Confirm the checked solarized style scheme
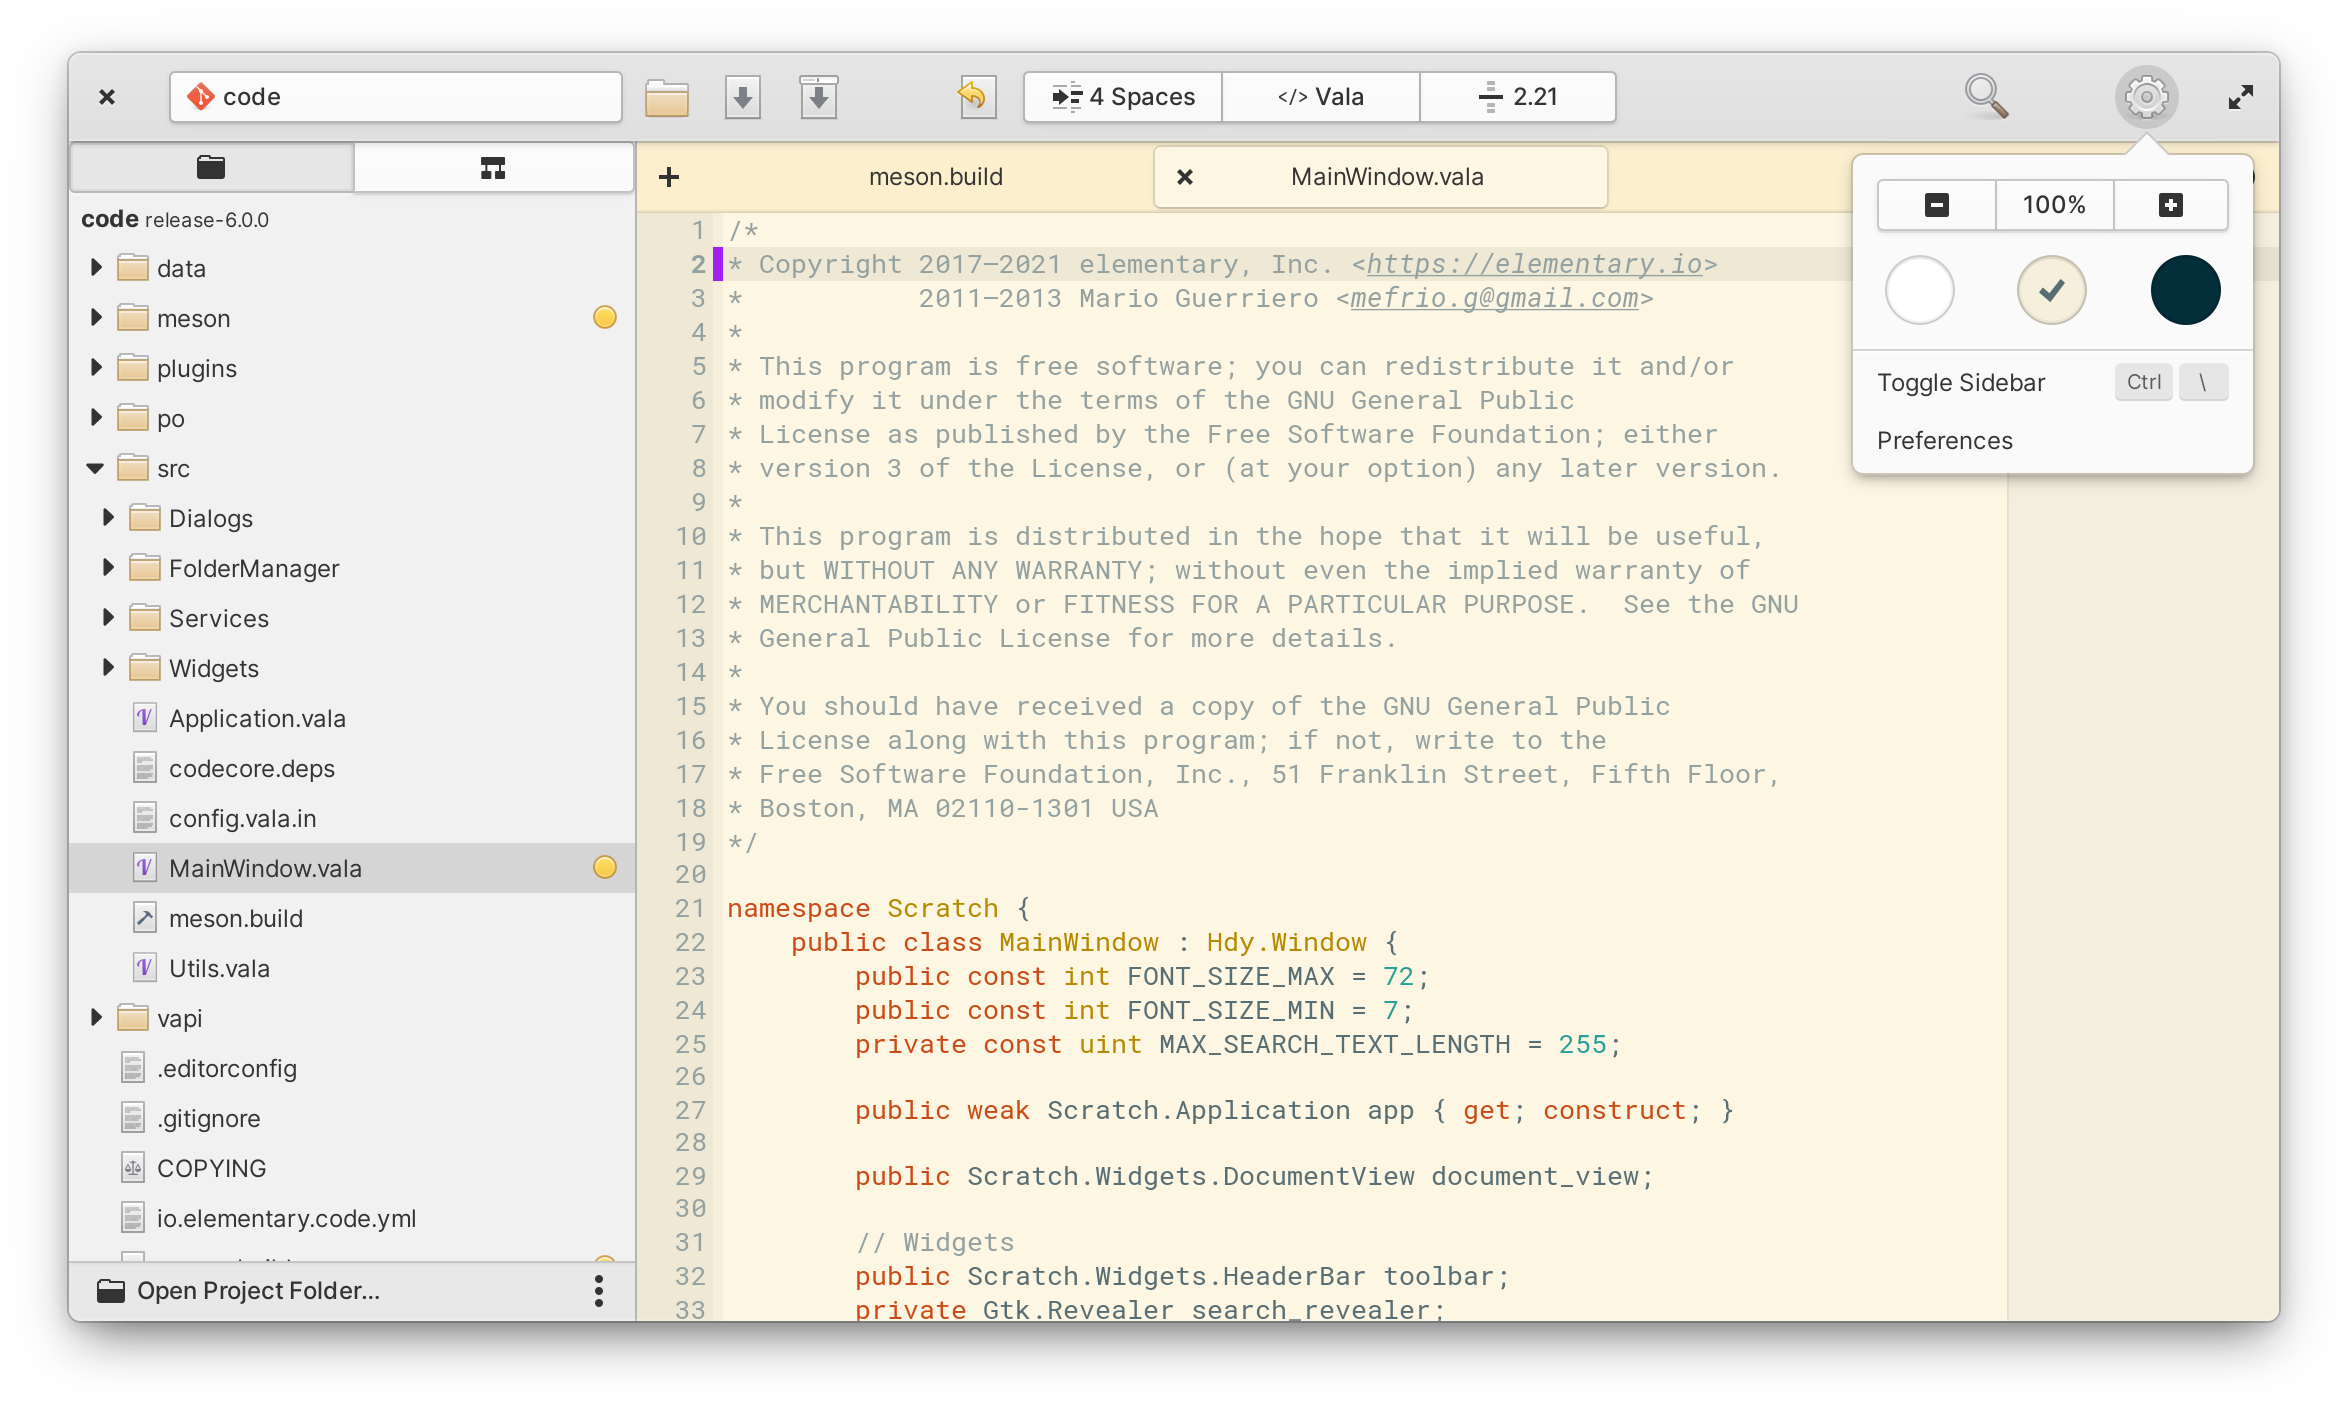Viewport: 2348px width, 1406px height. point(2051,290)
